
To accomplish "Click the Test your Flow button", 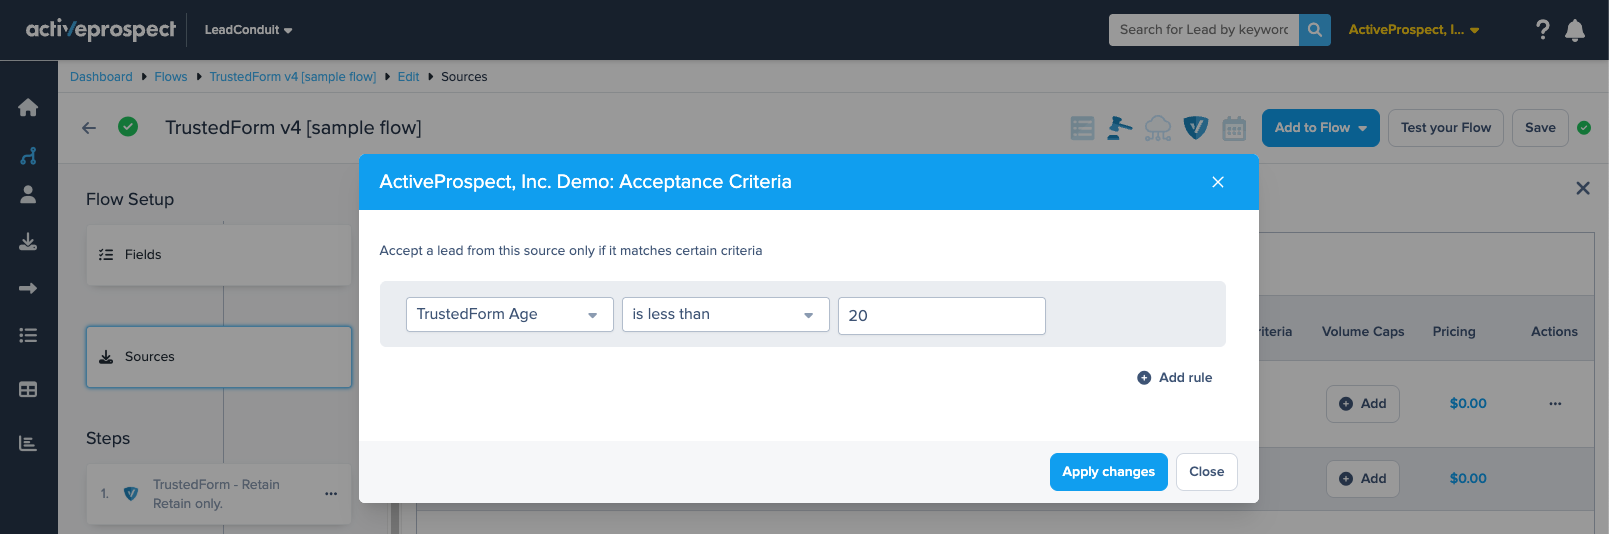I will point(1445,128).
